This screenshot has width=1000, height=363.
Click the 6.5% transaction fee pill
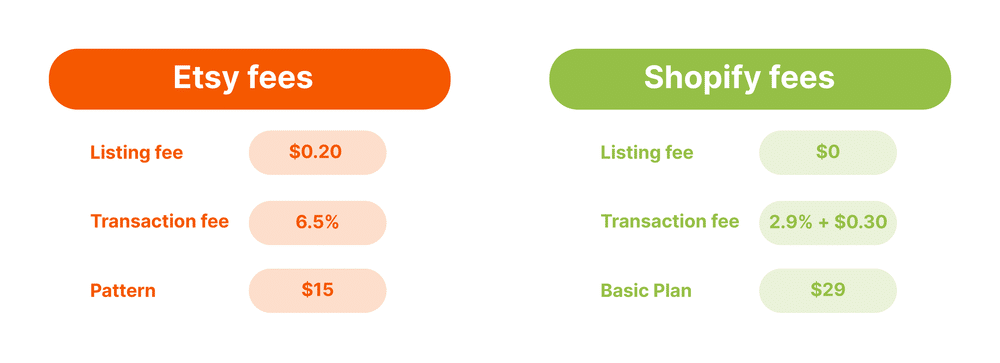318,223
